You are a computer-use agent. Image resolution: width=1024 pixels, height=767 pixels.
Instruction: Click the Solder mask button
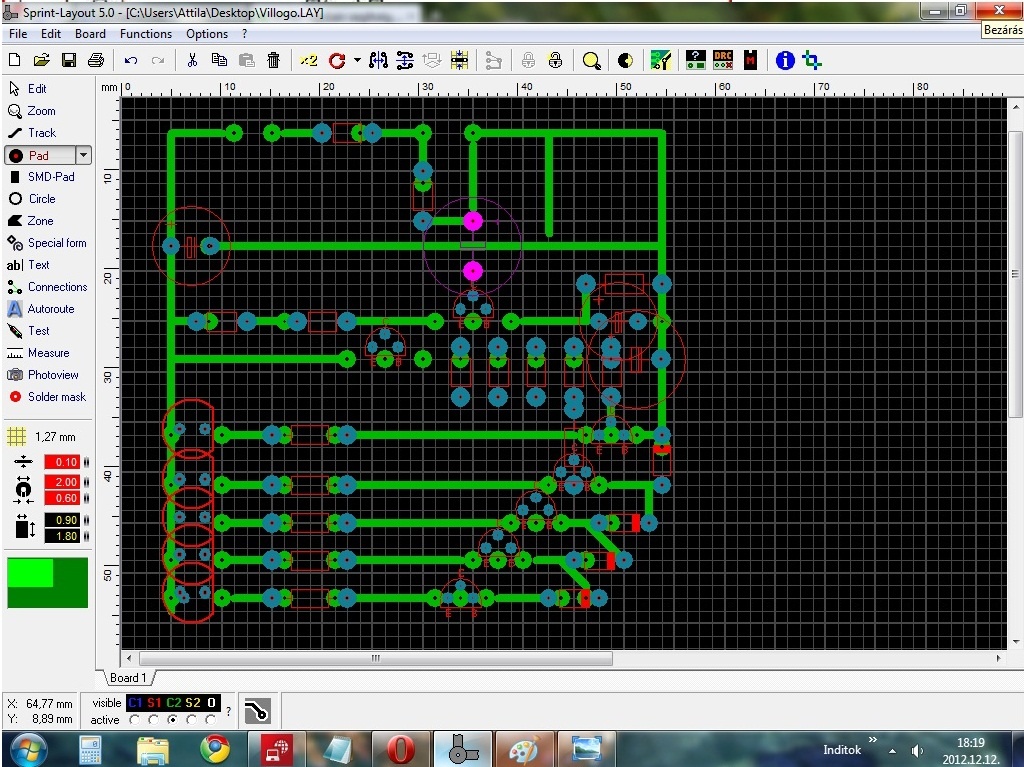(x=56, y=397)
